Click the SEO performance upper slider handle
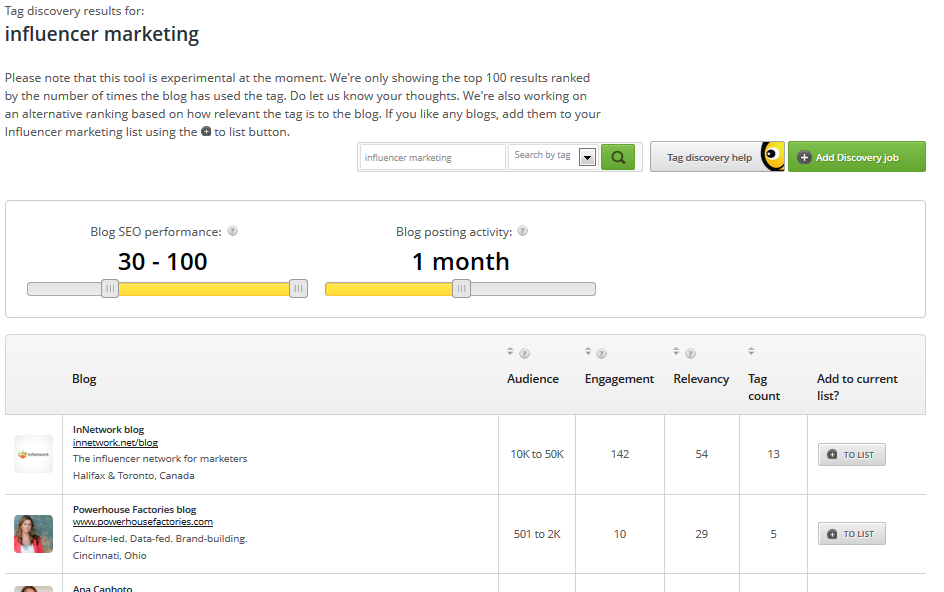The width and height of the screenshot is (944, 592). click(299, 289)
